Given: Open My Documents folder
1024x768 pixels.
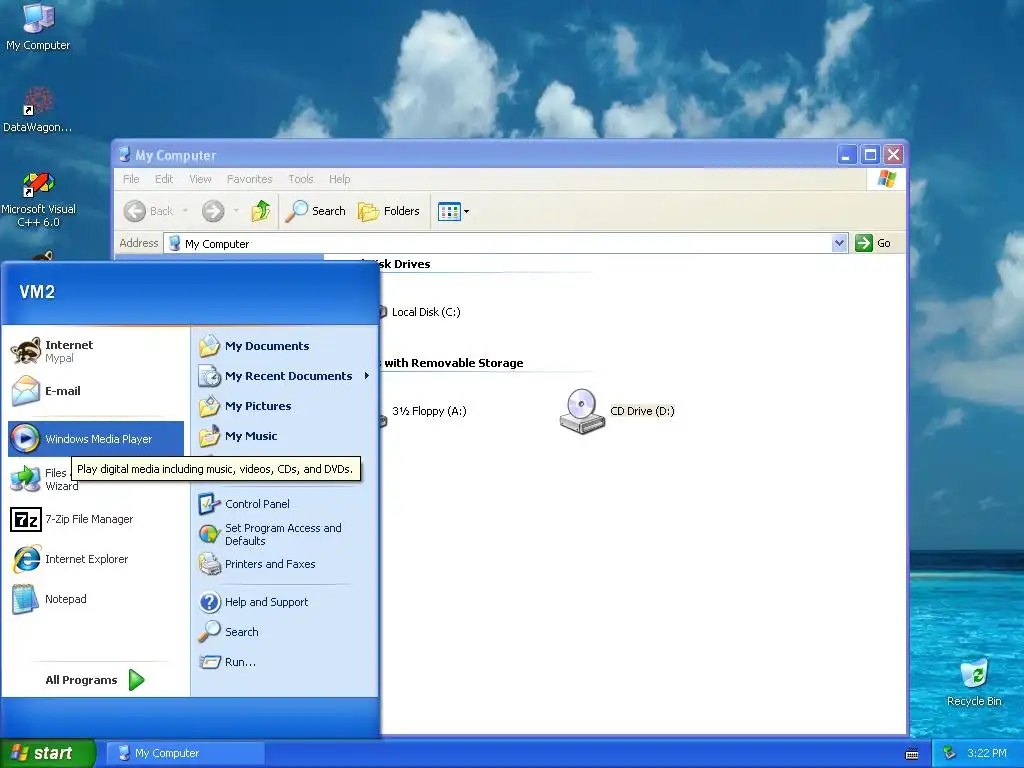Looking at the screenshot, I should coord(285,346).
